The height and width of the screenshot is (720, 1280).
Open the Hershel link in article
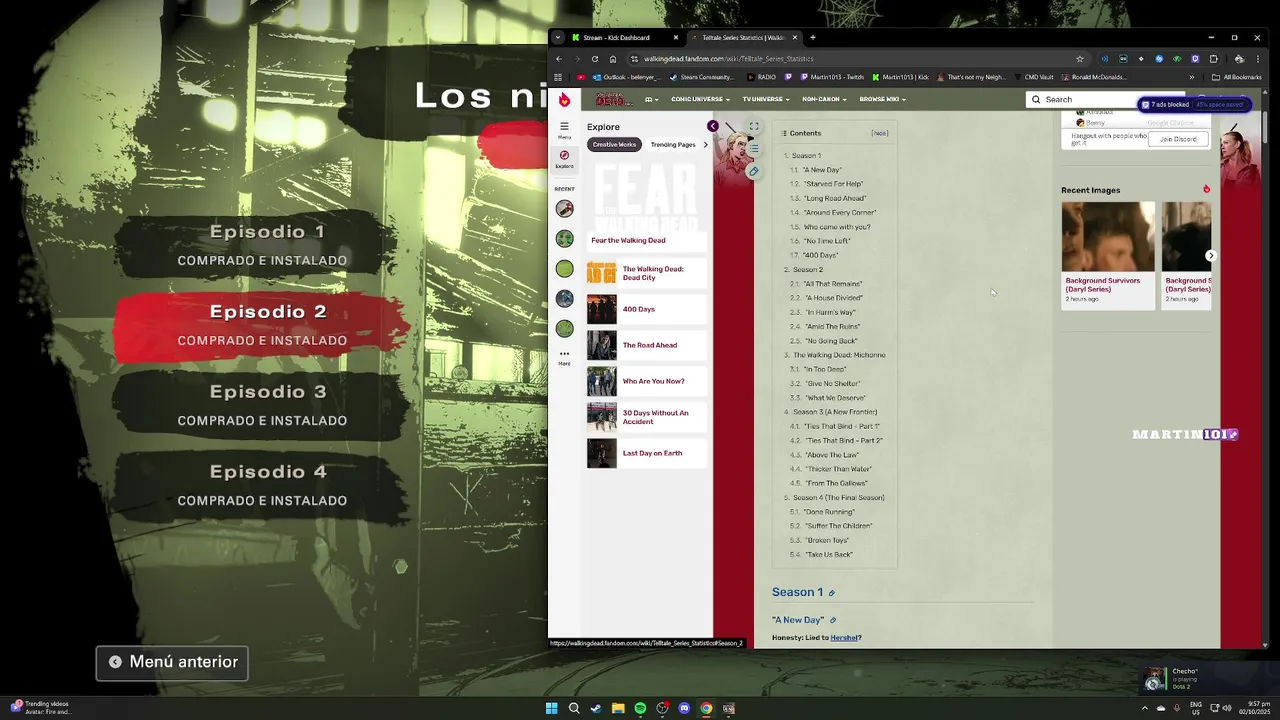(844, 638)
